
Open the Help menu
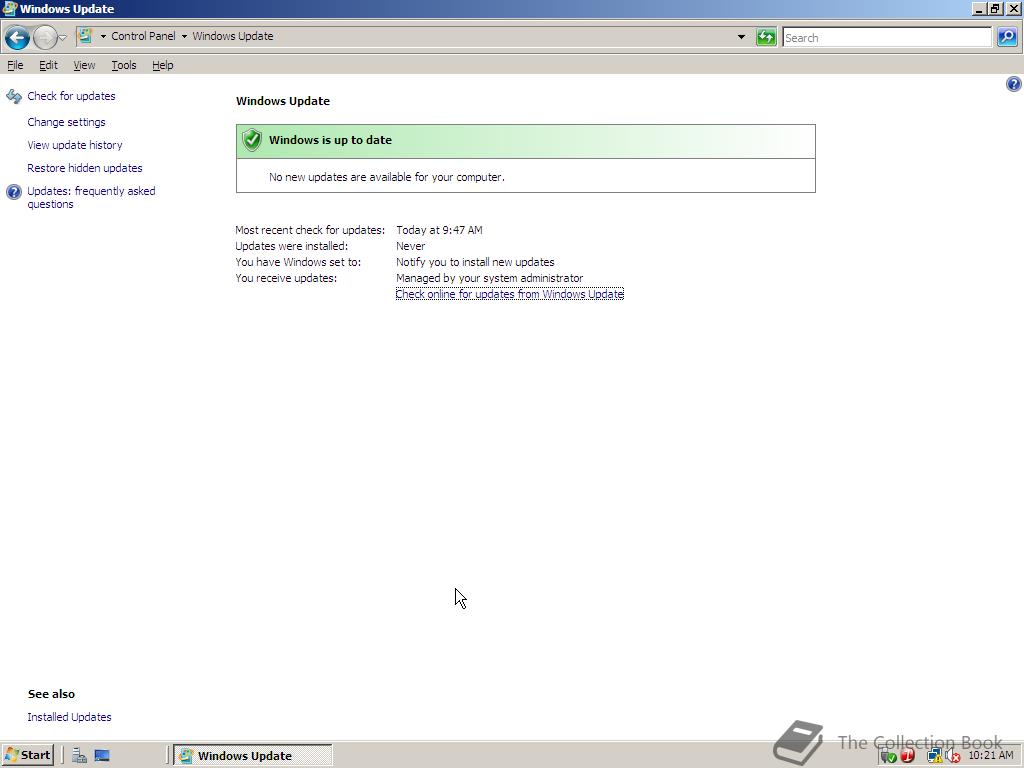(163, 65)
